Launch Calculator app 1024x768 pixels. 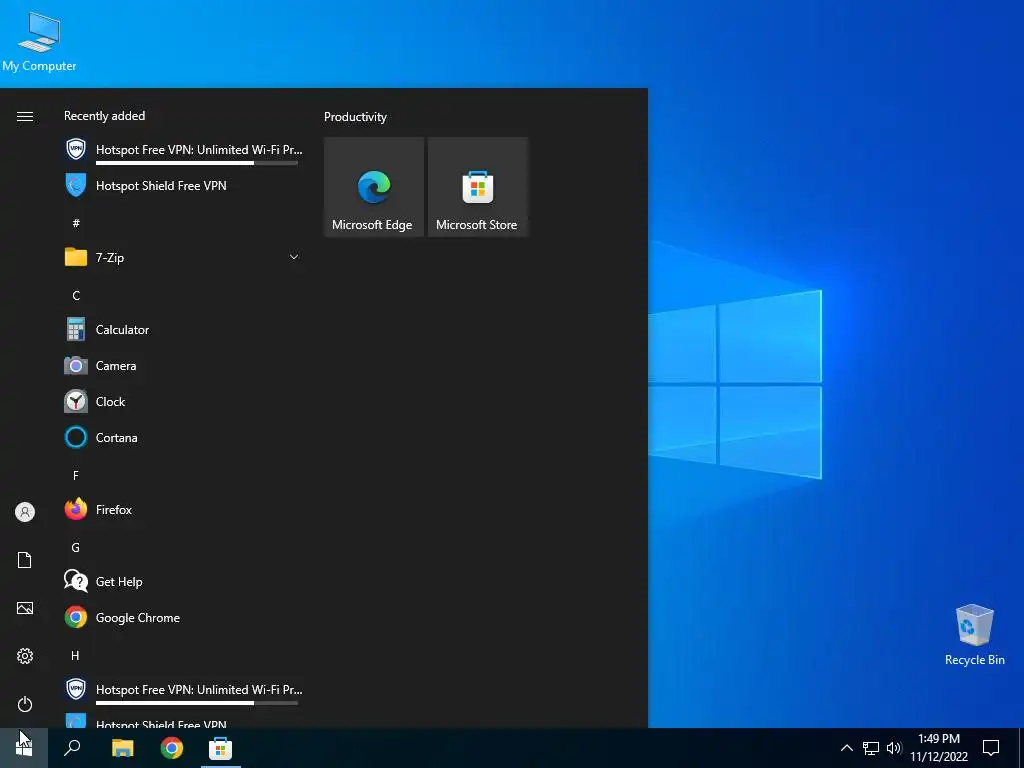click(x=183, y=330)
